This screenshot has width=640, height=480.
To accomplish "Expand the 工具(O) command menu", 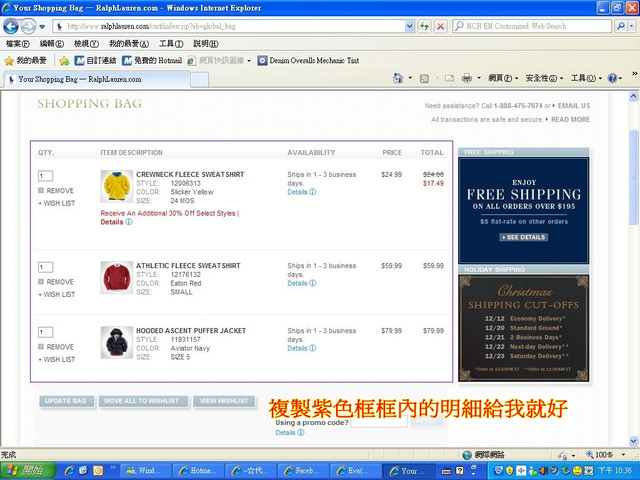I will click(x=586, y=78).
